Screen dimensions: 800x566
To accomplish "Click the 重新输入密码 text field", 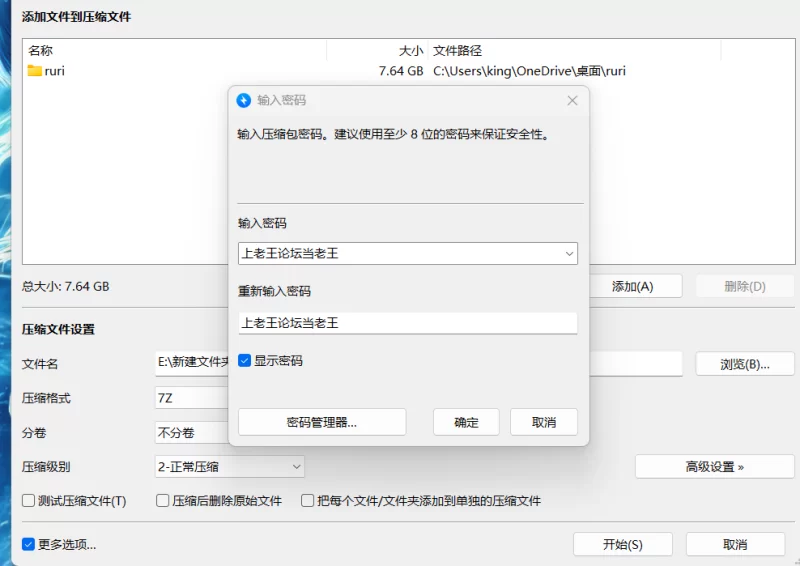I will (407, 323).
